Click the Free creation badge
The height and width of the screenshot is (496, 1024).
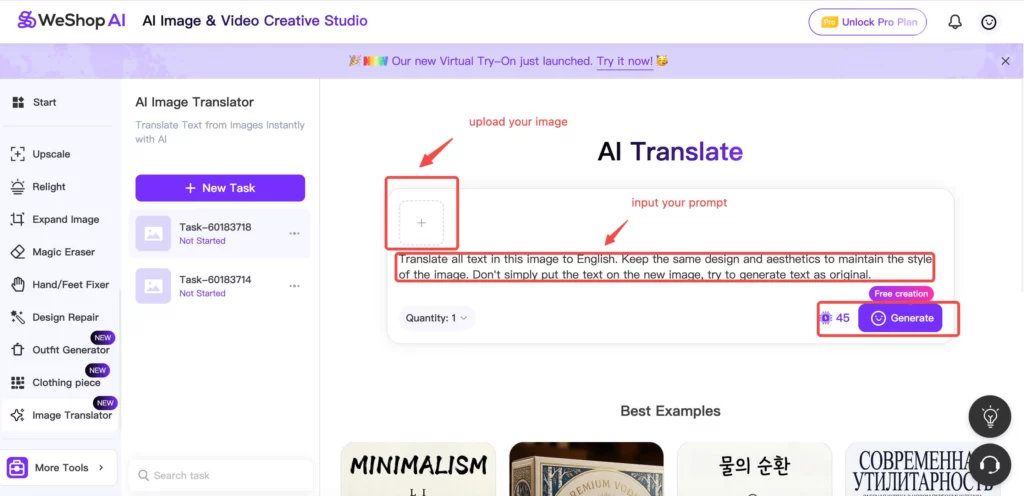[x=901, y=294]
